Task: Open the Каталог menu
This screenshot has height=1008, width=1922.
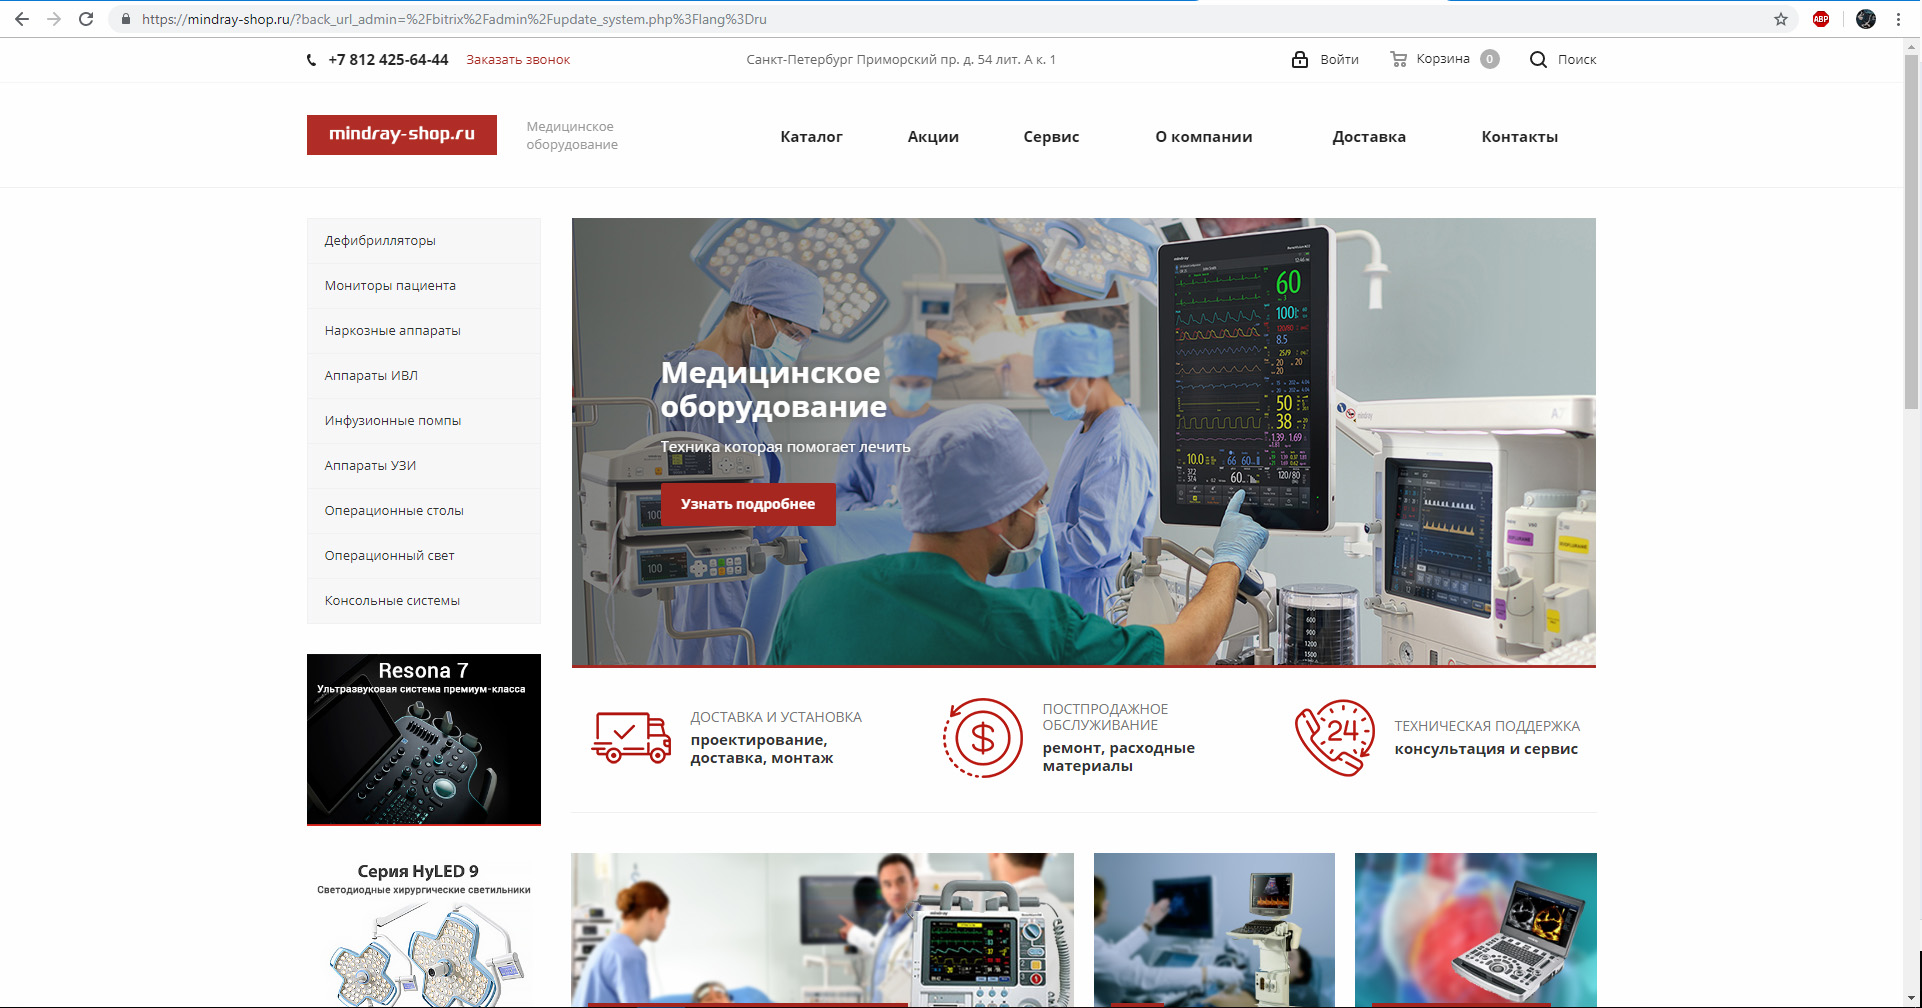Action: 811,137
